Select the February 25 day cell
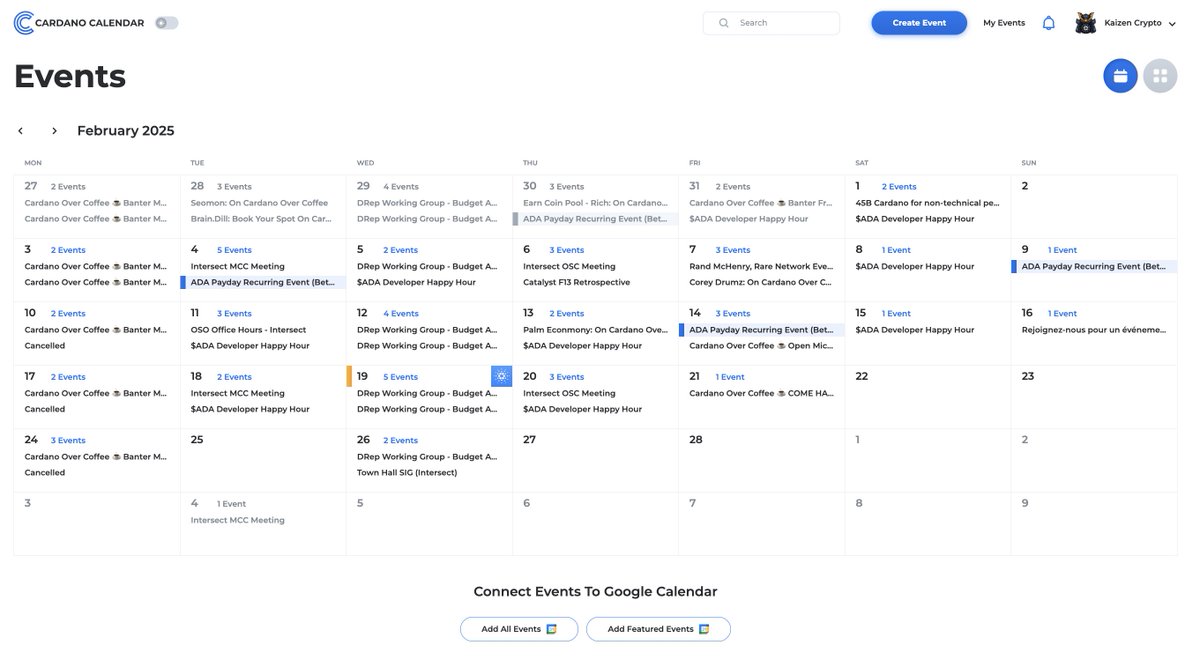The width and height of the screenshot is (1200, 660). [x=263, y=460]
